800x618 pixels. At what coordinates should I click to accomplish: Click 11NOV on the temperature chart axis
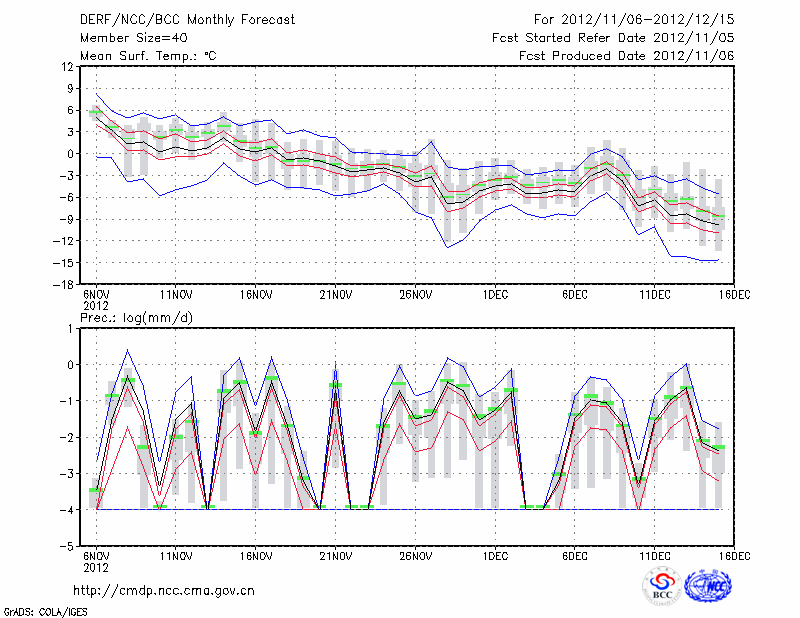(176, 295)
